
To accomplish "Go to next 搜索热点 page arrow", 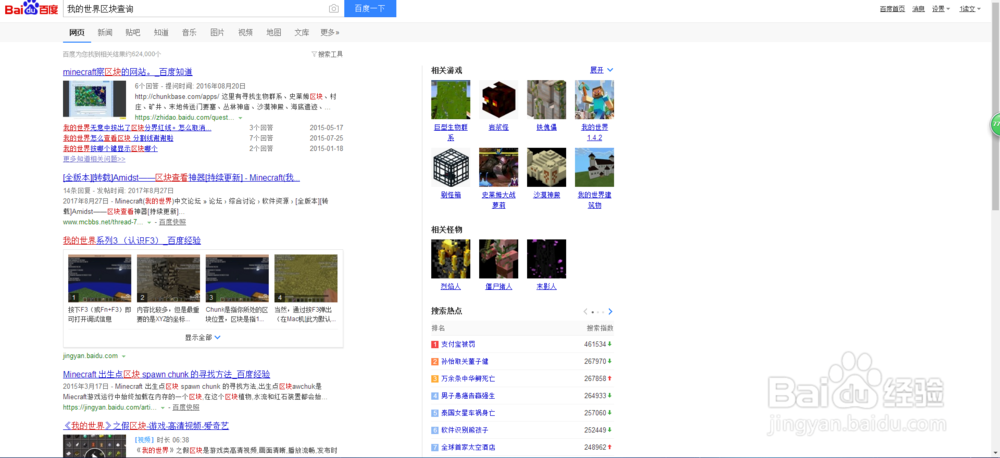I will [610, 311].
